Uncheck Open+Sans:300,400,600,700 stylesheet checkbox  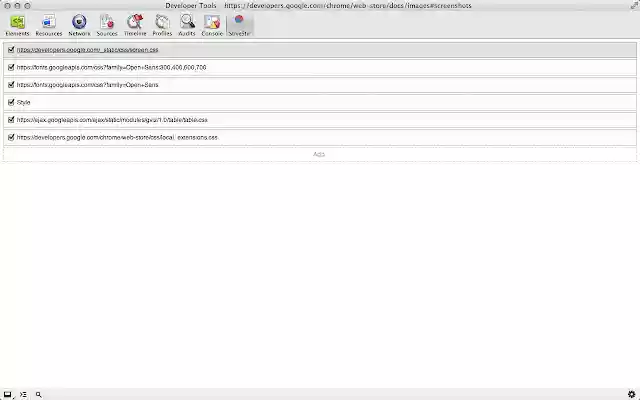coord(11,67)
